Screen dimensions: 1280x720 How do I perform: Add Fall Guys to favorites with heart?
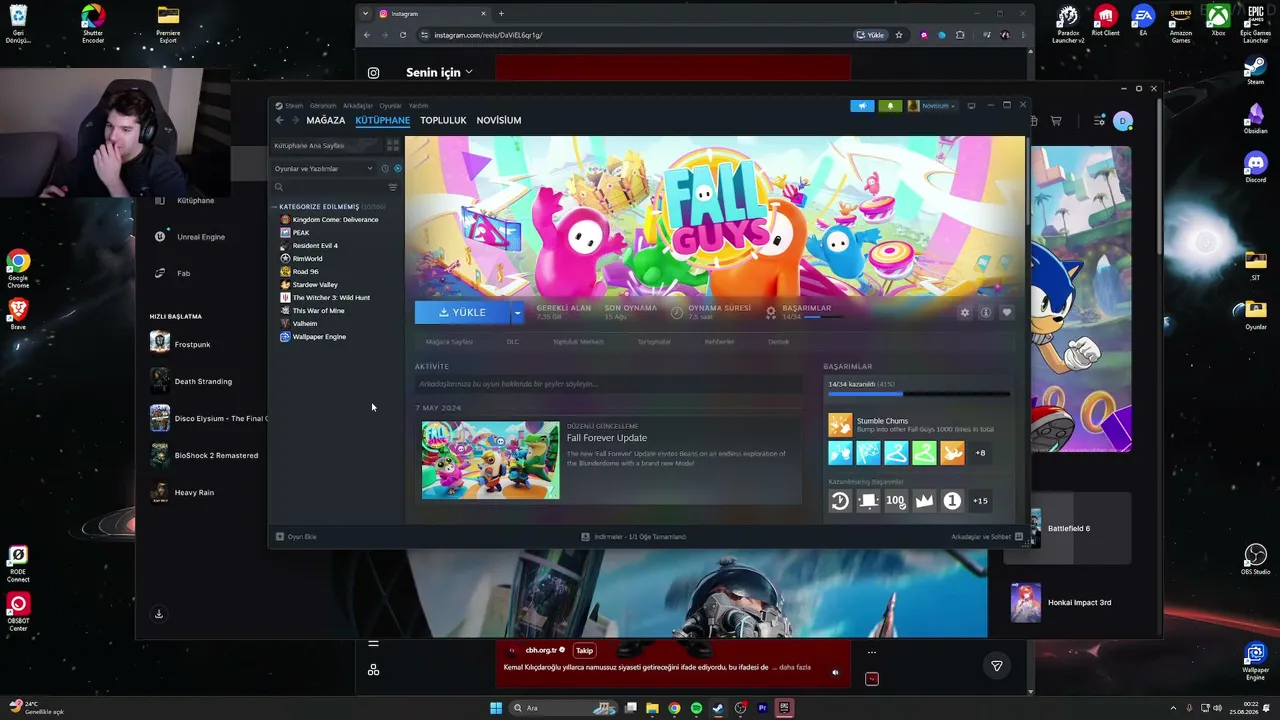point(1006,313)
